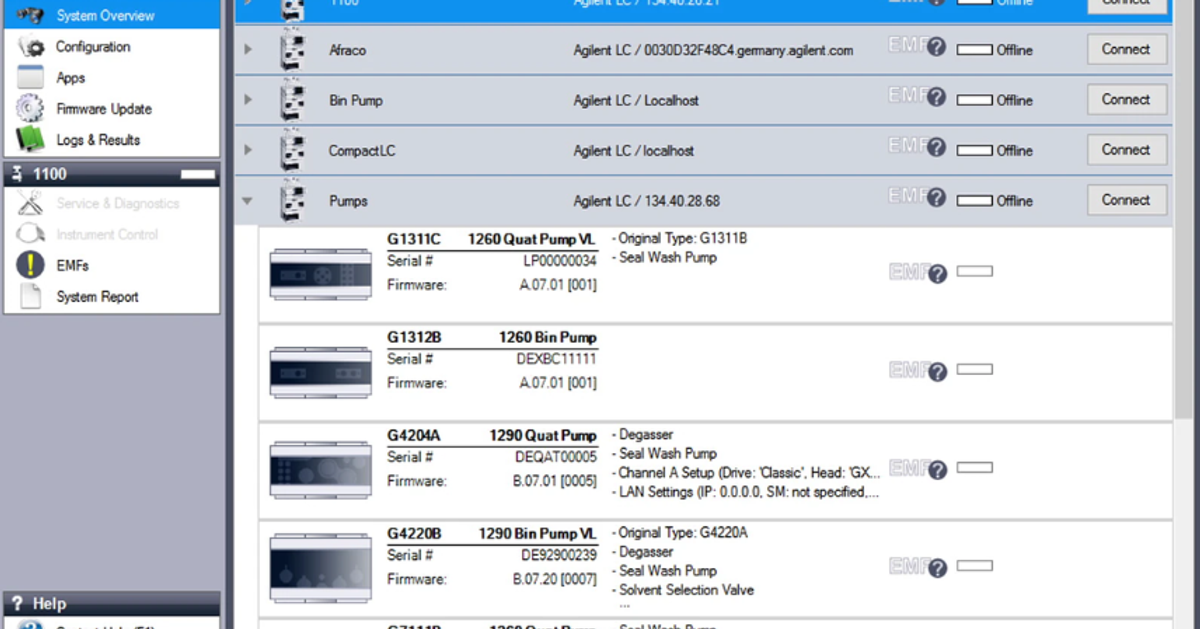Click the EMF question mark for the Pumps system
Screen dimensions: 1200x629
(x=938, y=198)
